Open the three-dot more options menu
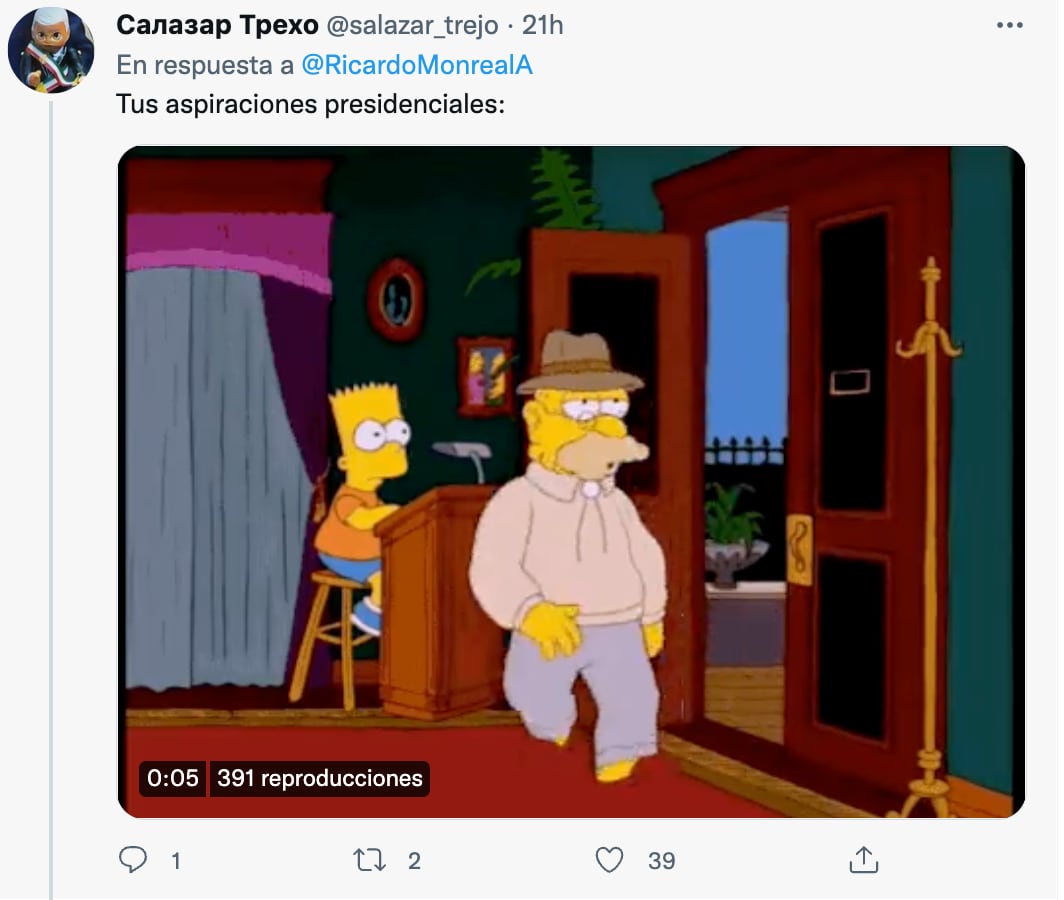1064x900 pixels. (1010, 25)
